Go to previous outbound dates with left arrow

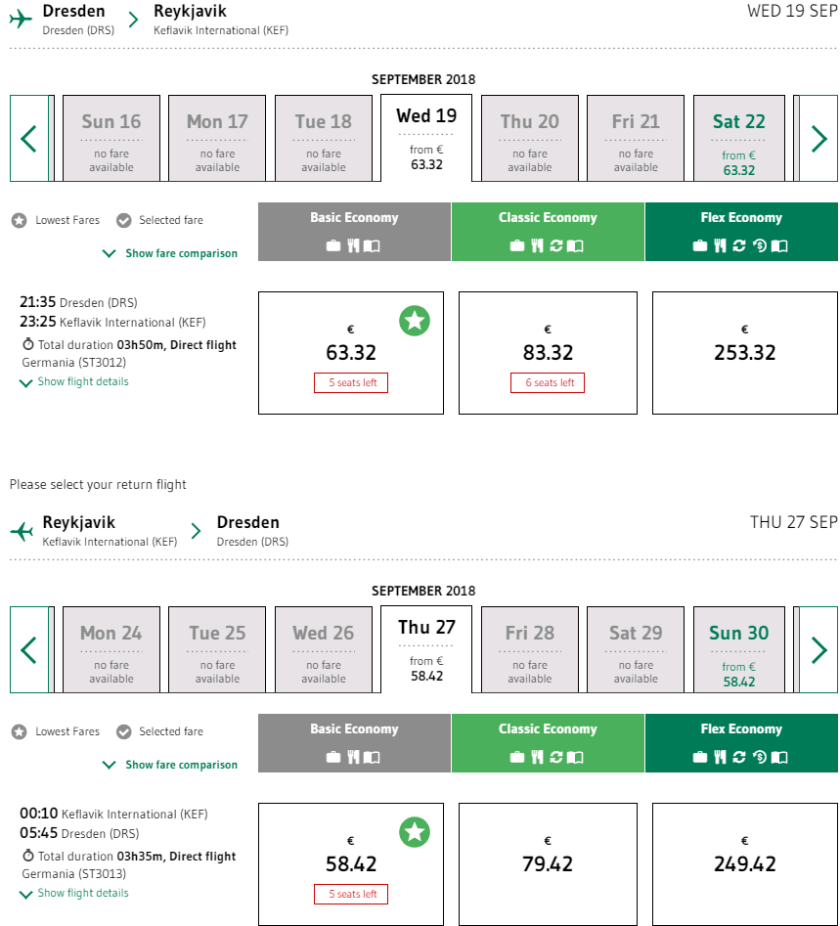[29, 138]
